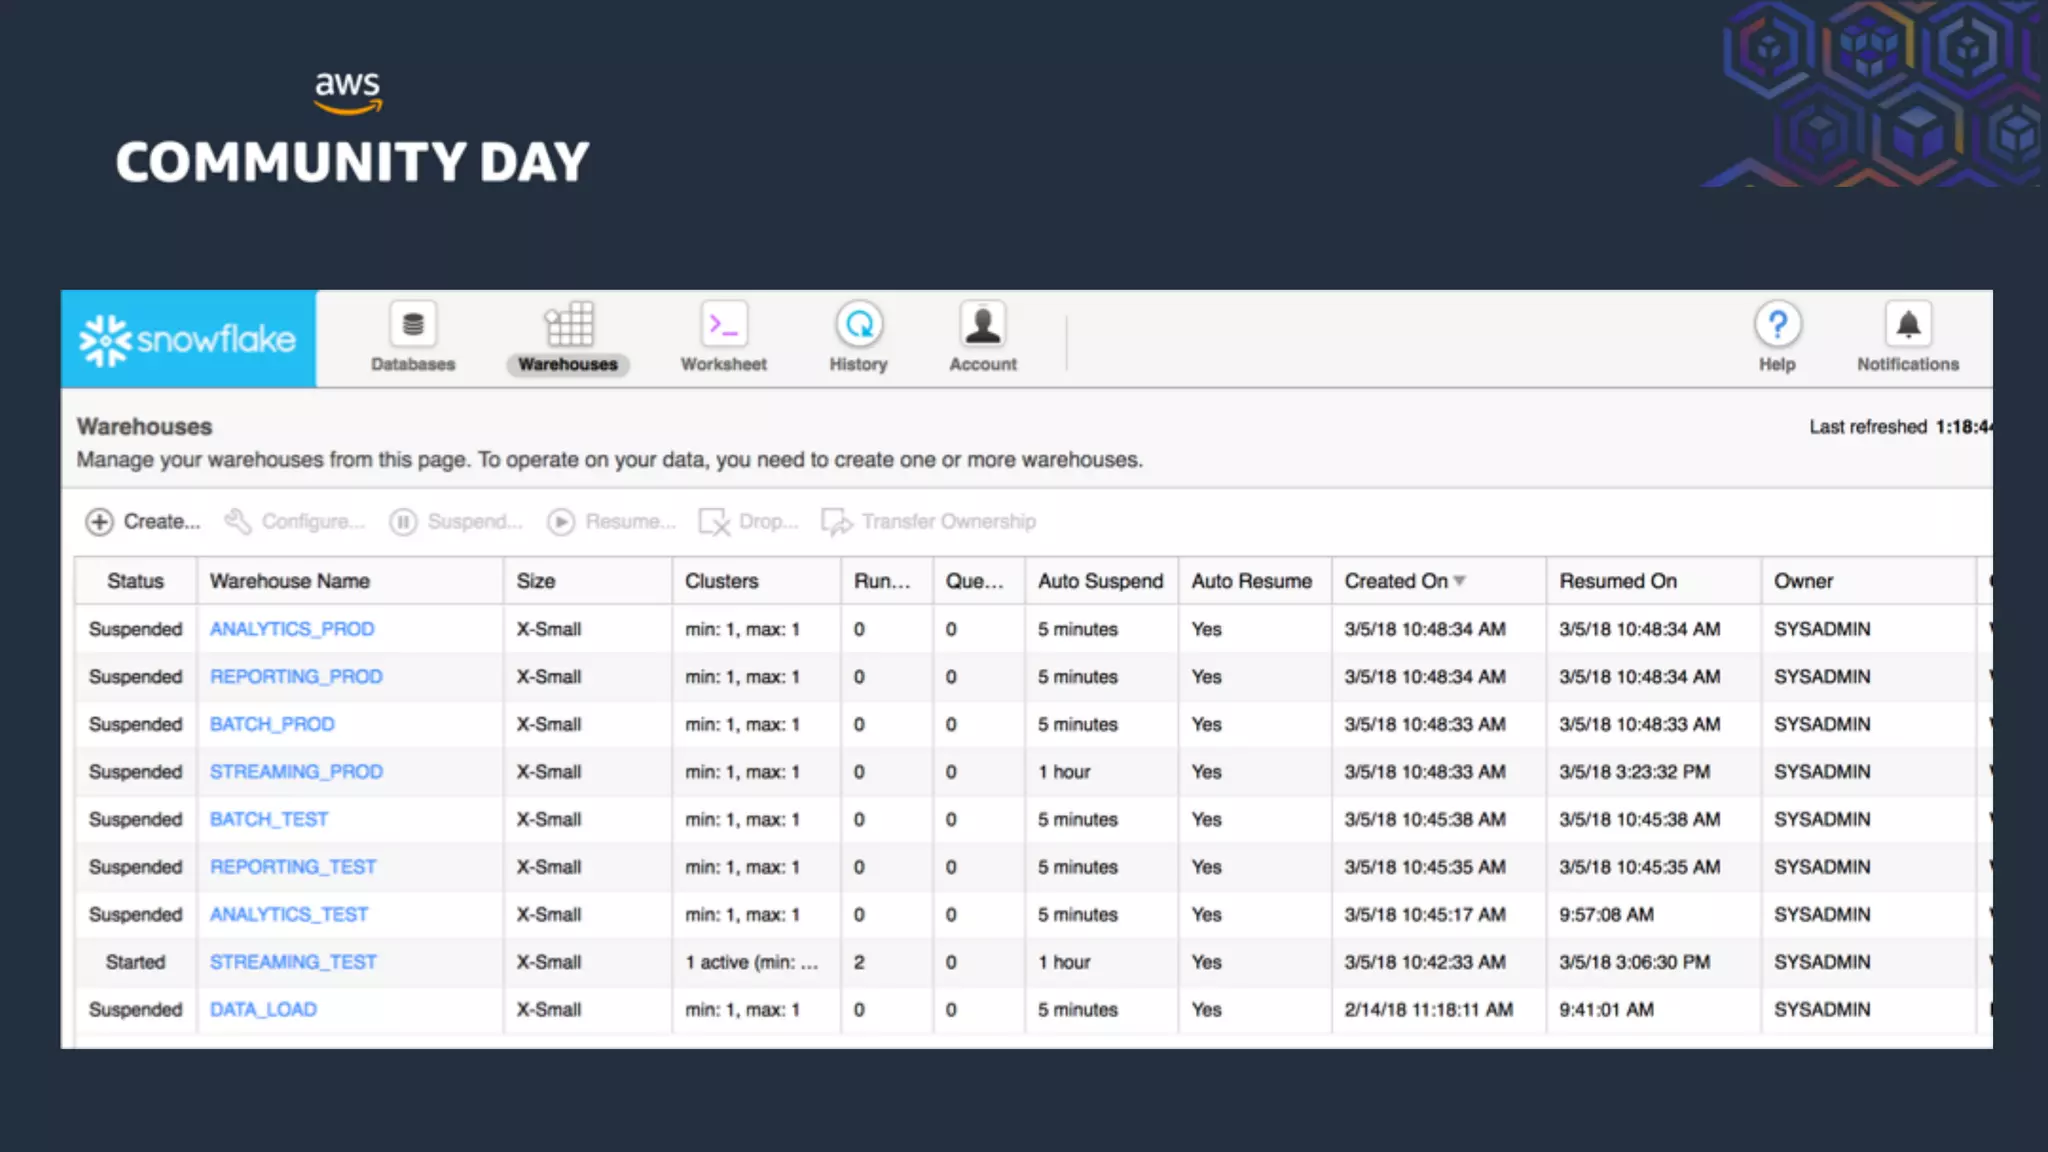This screenshot has width=2048, height=1152.
Task: Click the DATA_LOAD warehouse link
Action: (x=263, y=1010)
